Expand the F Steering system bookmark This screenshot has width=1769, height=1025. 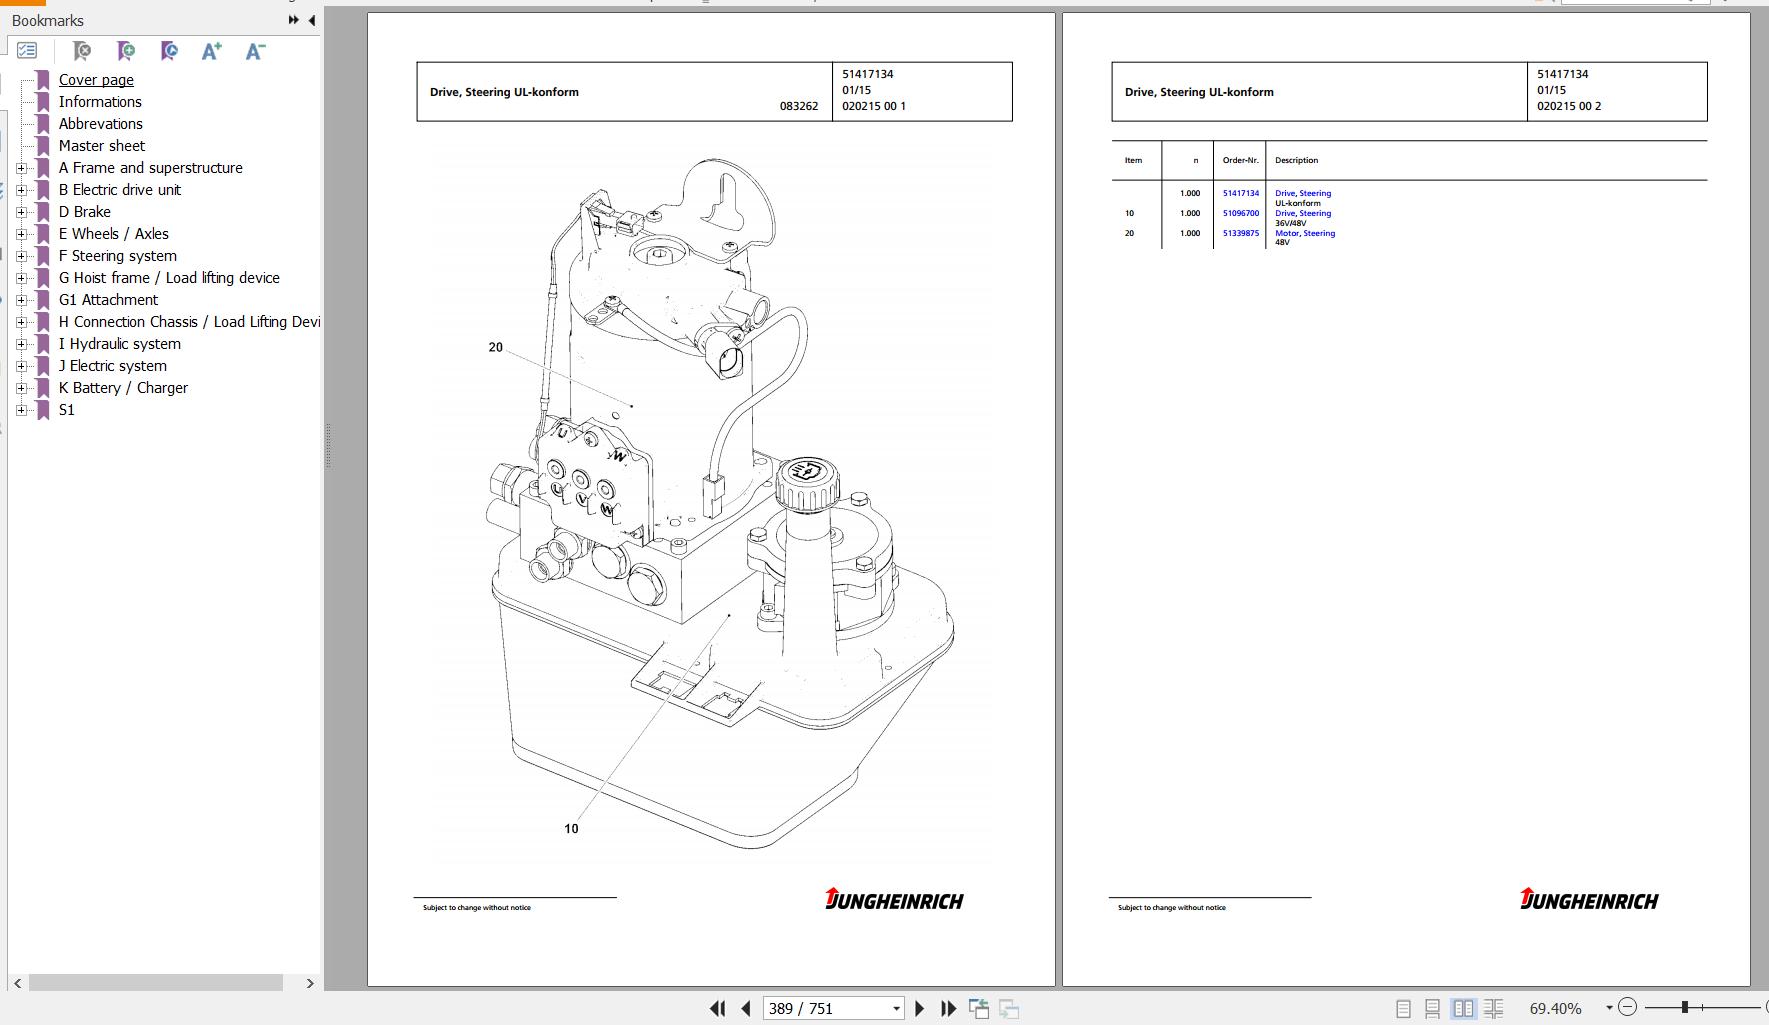point(21,256)
